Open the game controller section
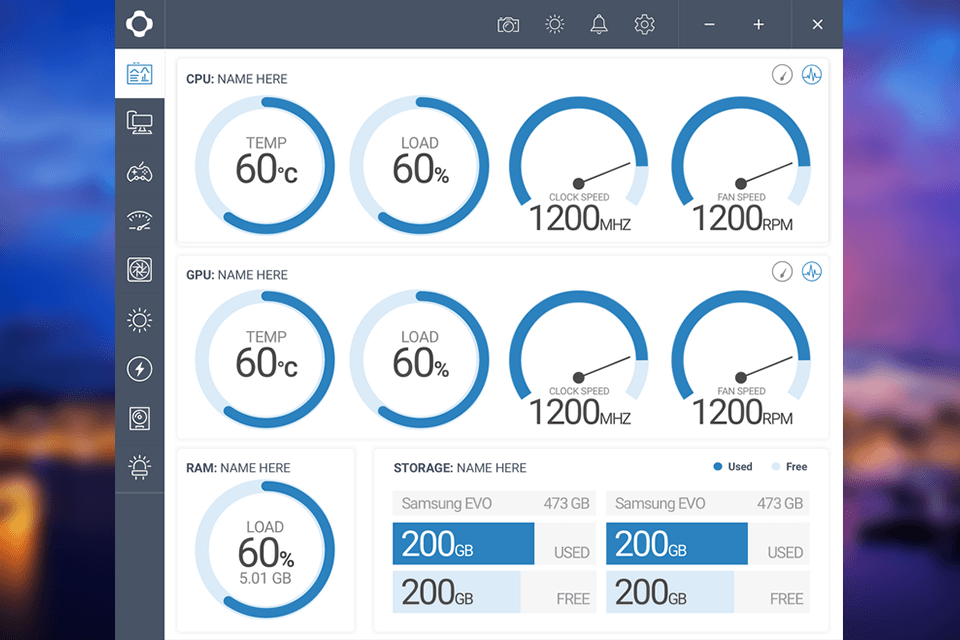Viewport: 960px width, 640px height. (x=140, y=171)
